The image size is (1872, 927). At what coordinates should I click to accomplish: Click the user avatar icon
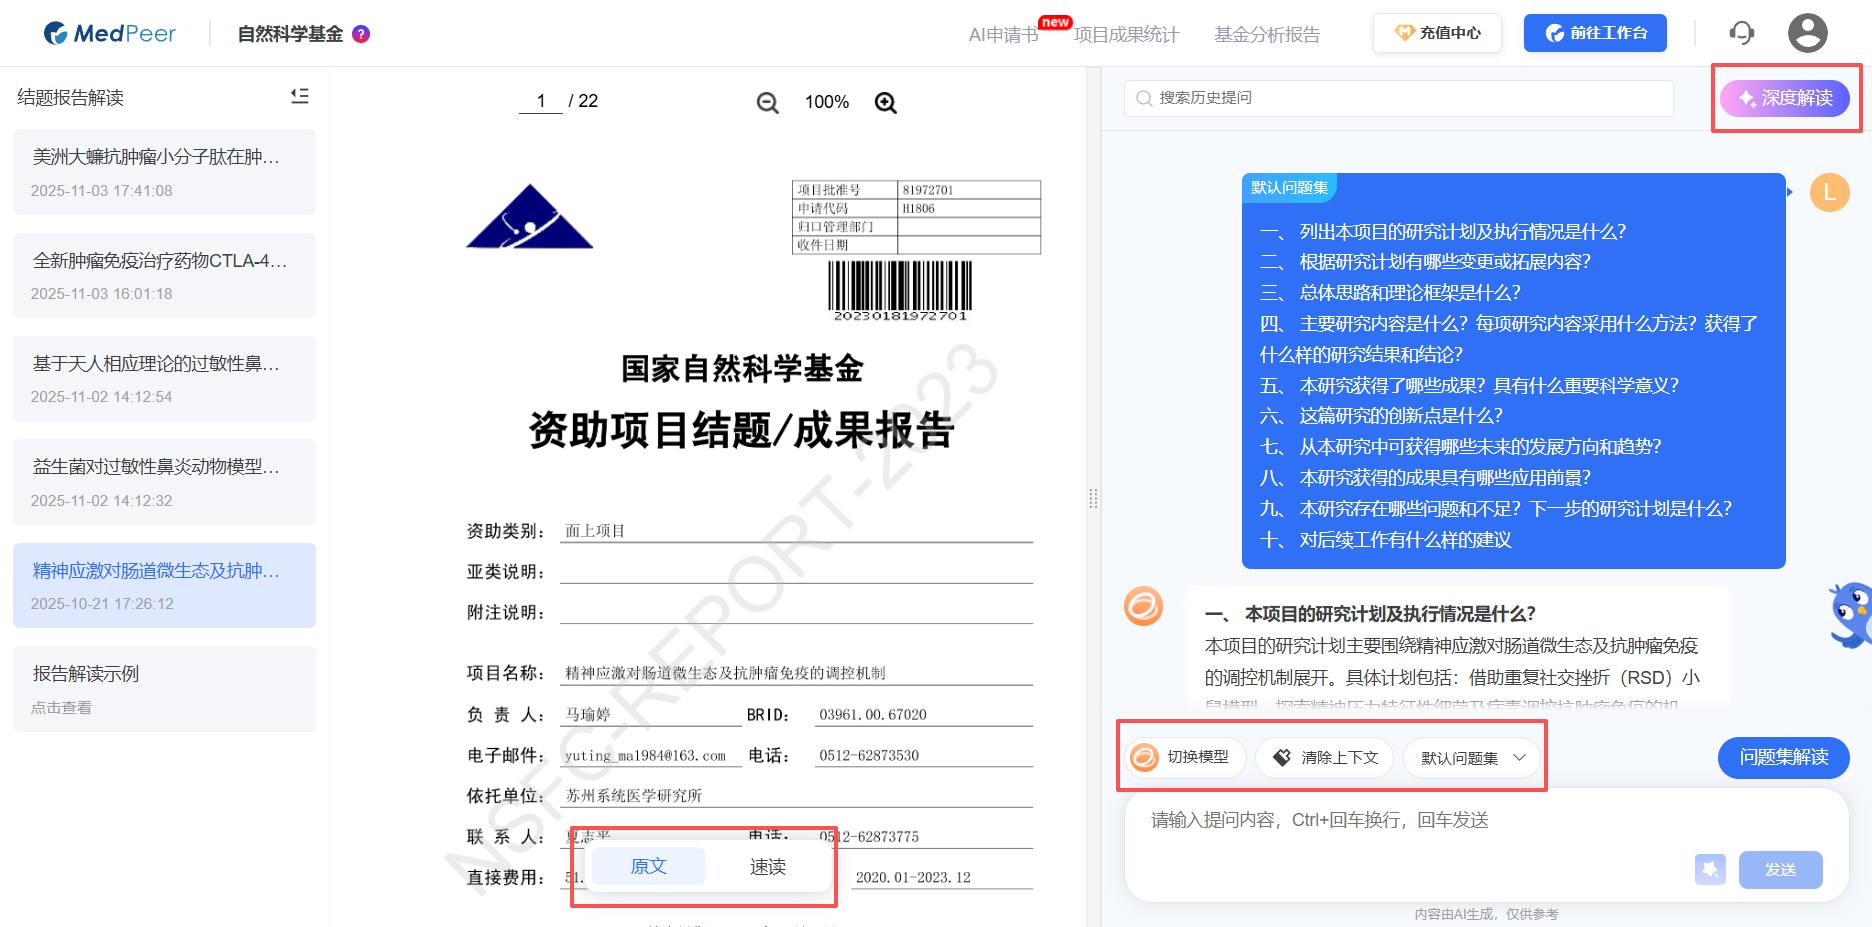pos(1807,32)
